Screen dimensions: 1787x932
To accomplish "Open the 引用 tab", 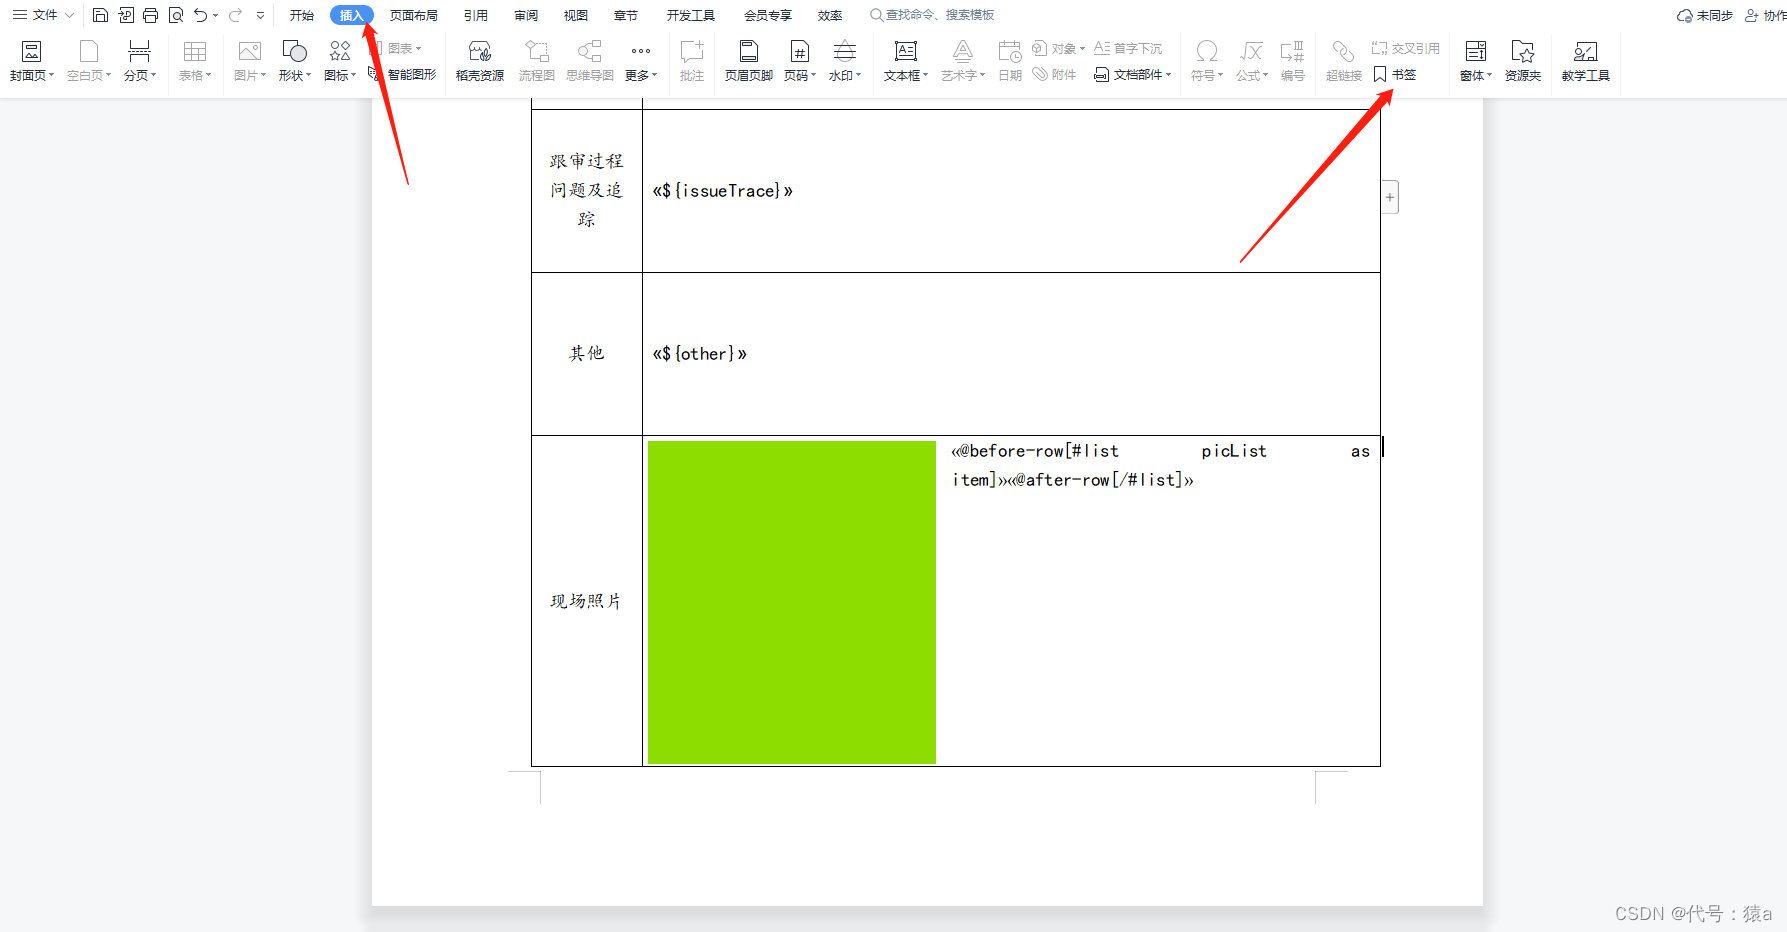I will pos(476,15).
